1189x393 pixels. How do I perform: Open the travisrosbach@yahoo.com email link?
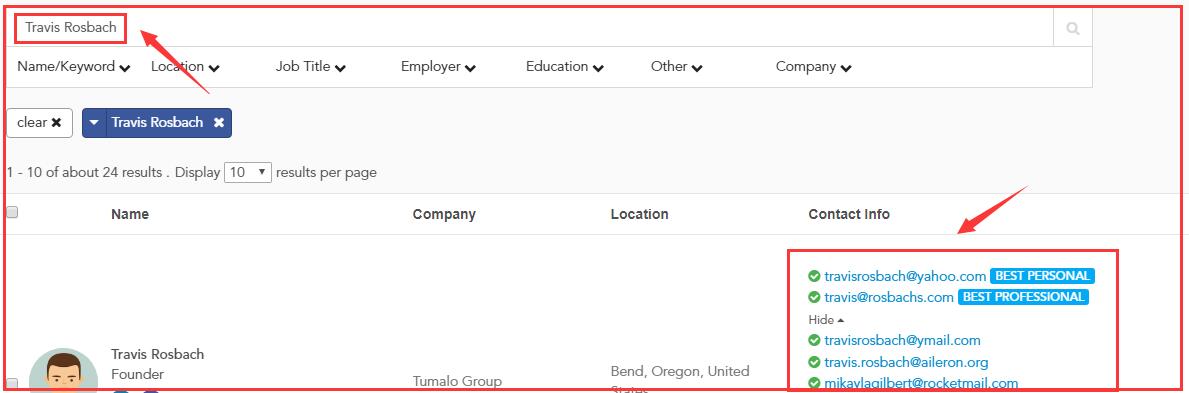tap(905, 276)
